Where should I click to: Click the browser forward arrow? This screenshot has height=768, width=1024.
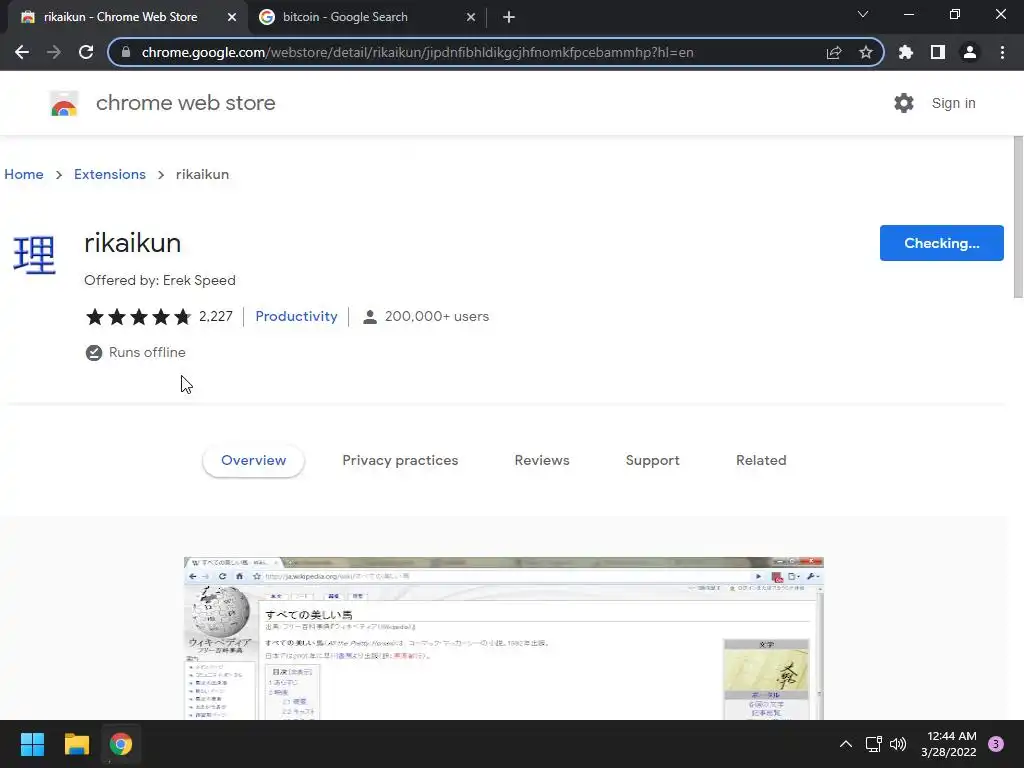[54, 52]
